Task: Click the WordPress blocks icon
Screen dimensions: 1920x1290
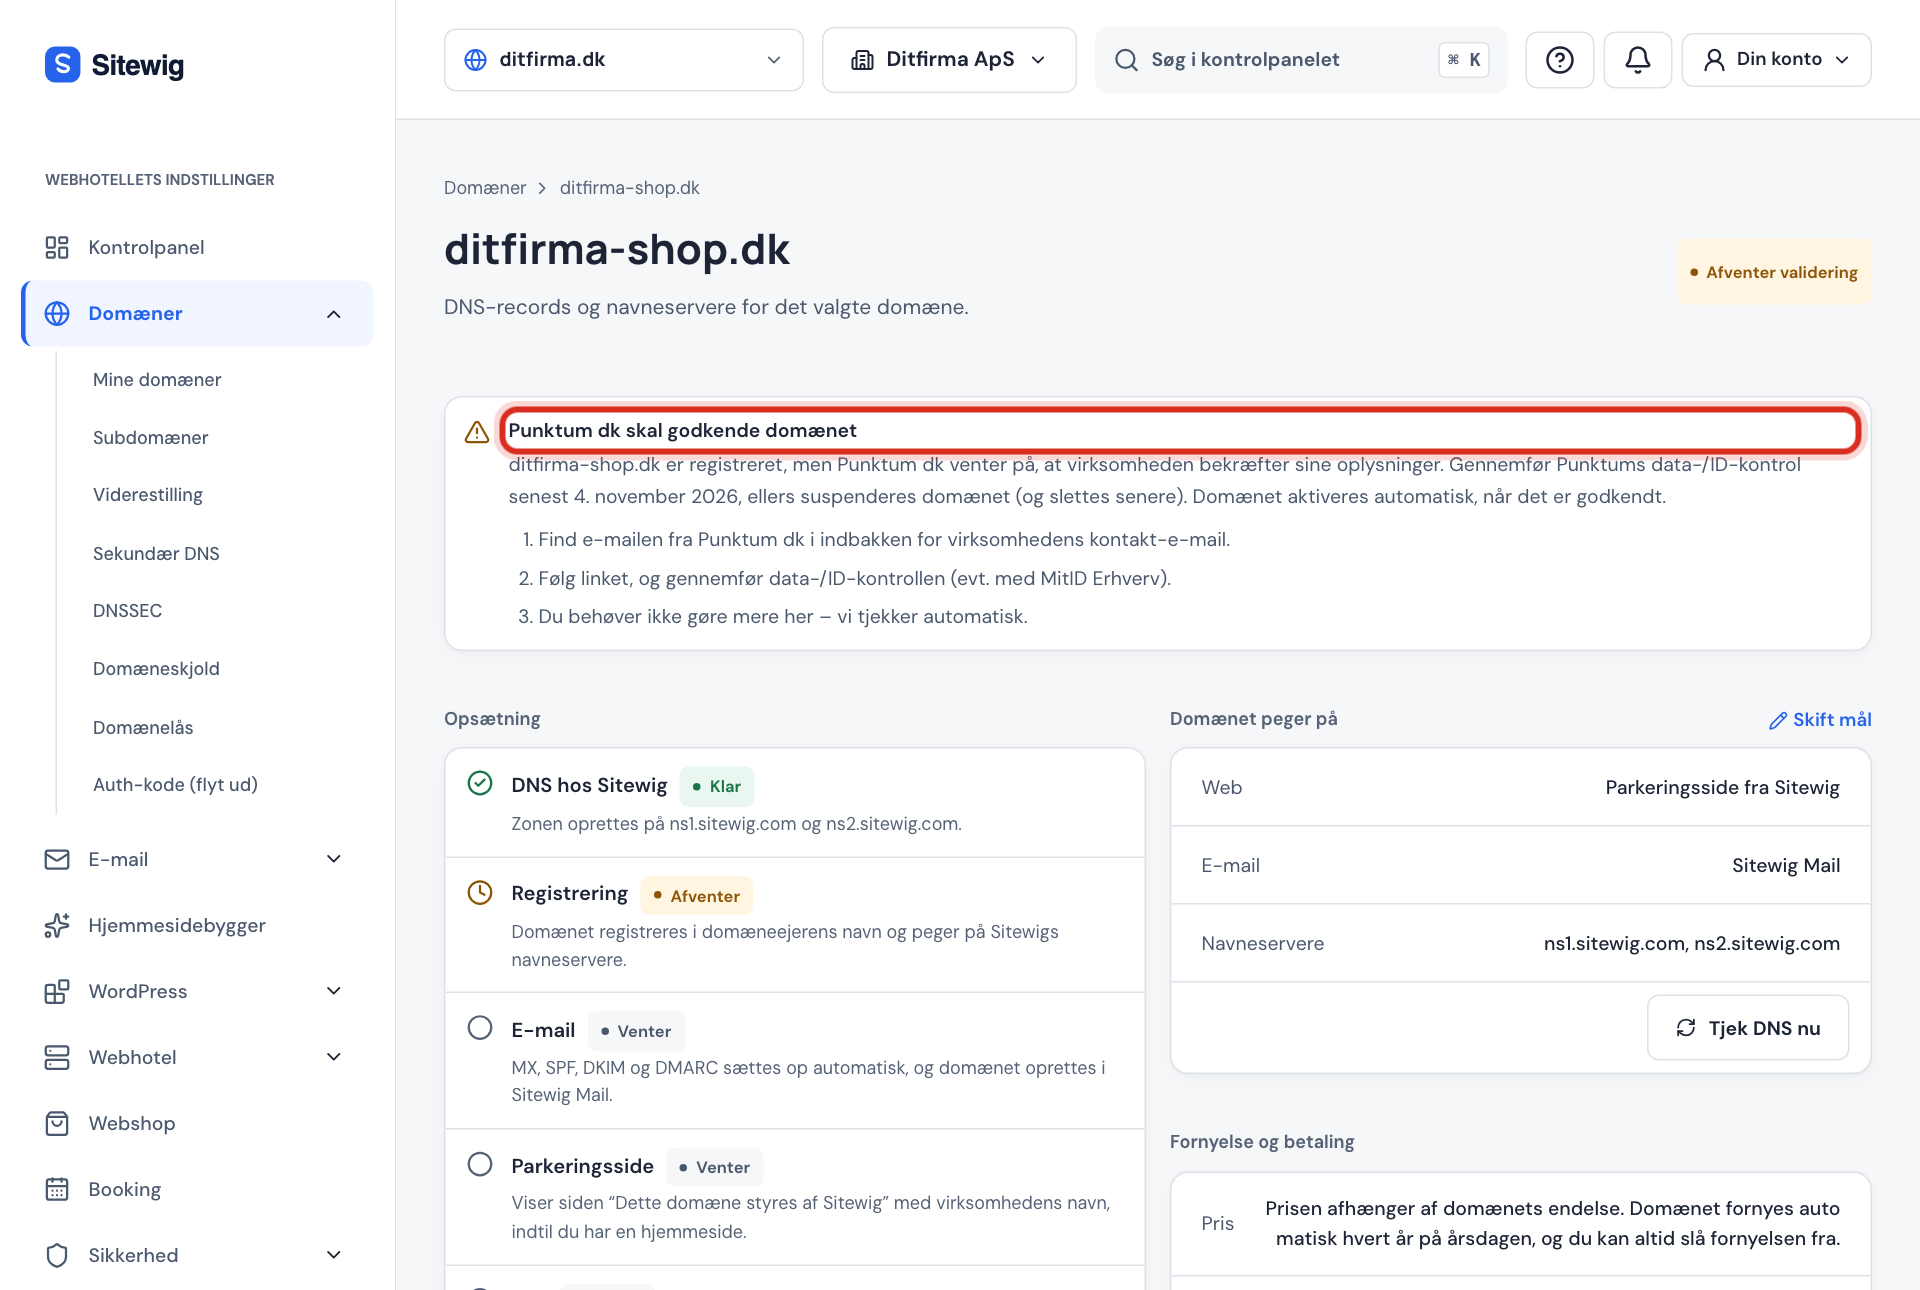Action: pyautogui.click(x=57, y=991)
